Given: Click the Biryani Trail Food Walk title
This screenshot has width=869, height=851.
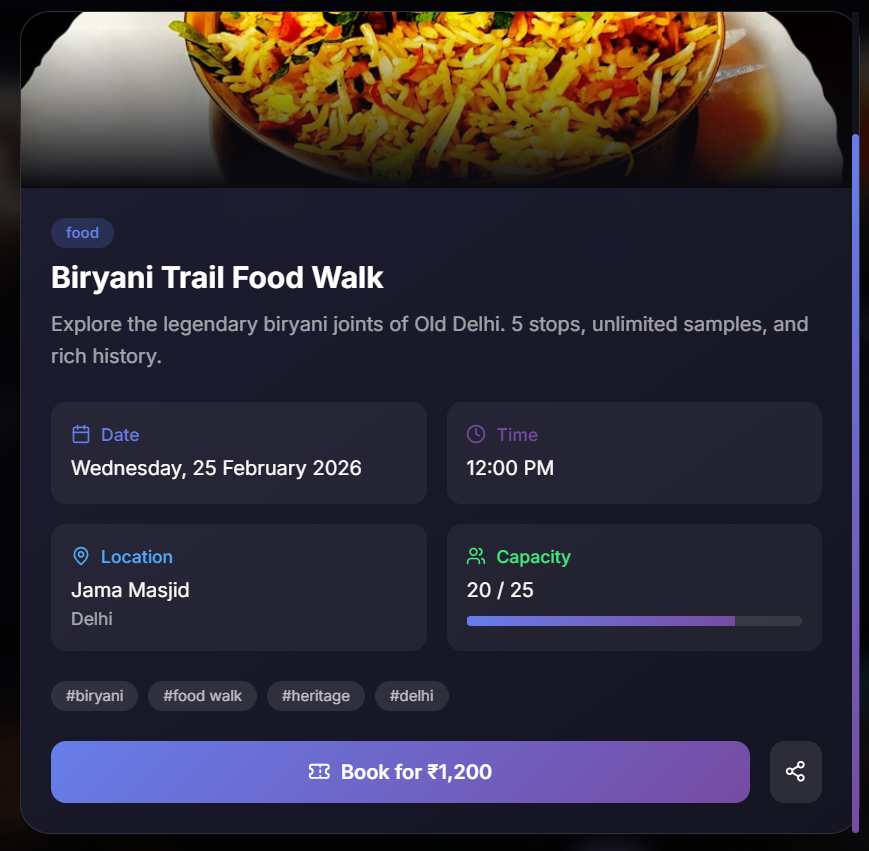Looking at the screenshot, I should click(x=217, y=277).
